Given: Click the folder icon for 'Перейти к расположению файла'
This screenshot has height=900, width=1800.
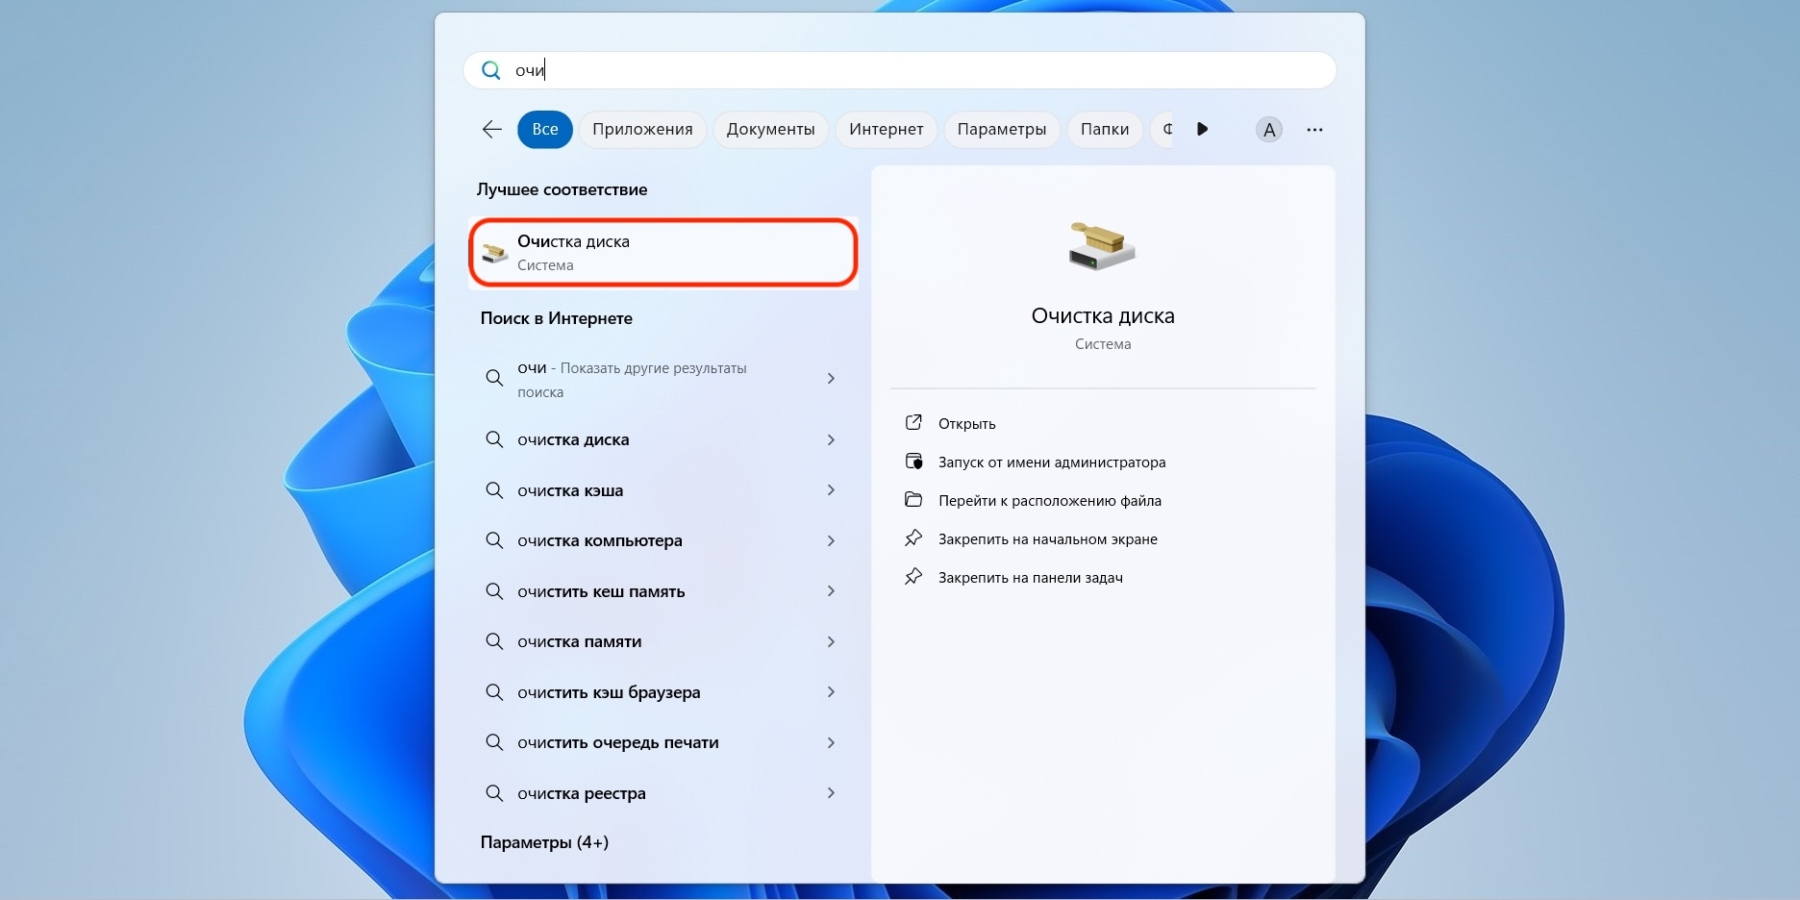Looking at the screenshot, I should coord(913,500).
